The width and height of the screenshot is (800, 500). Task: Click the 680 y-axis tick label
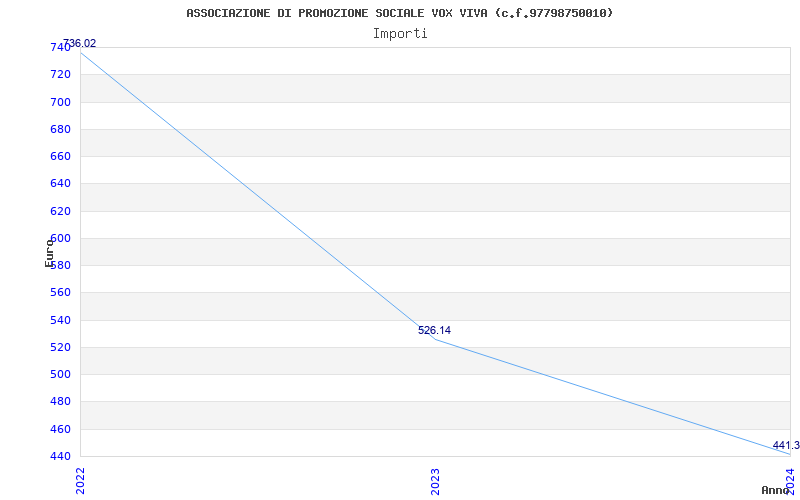pyautogui.click(x=60, y=129)
